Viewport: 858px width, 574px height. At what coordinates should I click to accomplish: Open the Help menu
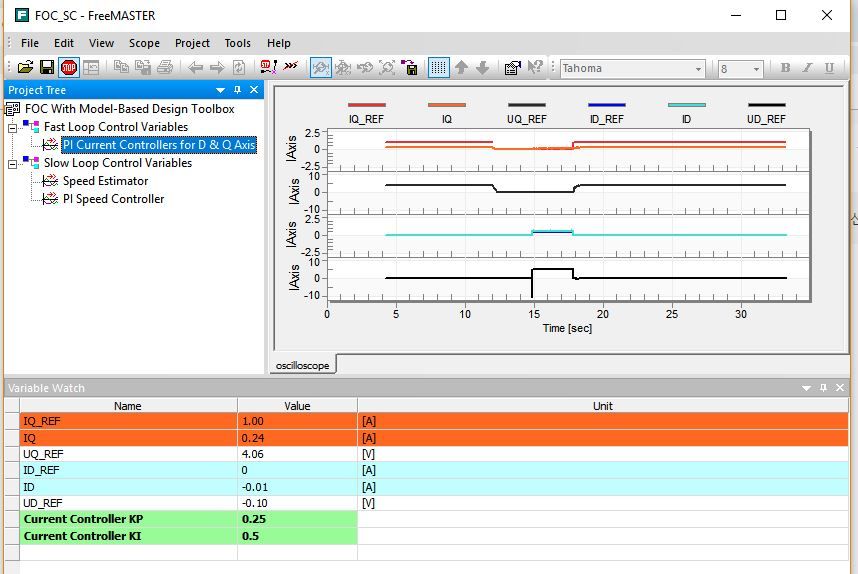(x=279, y=43)
